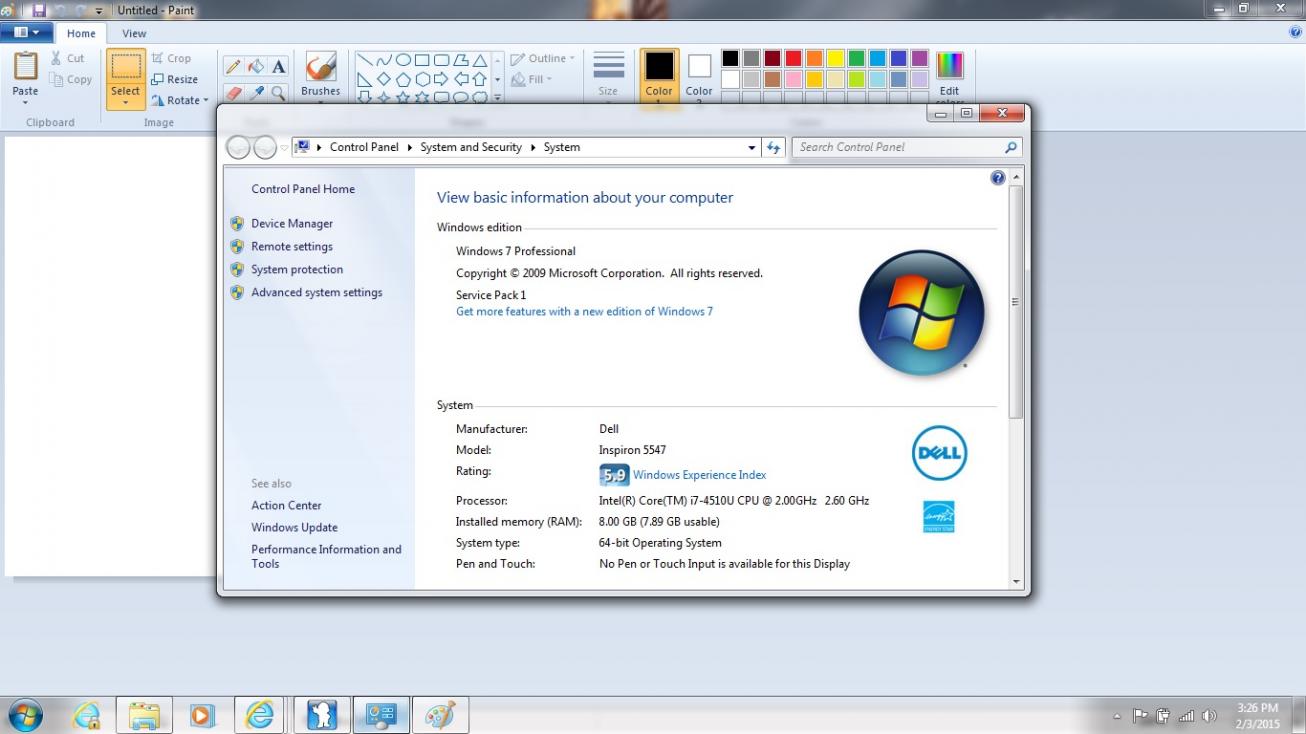The width and height of the screenshot is (1306, 734).
Task: Pick the Fill with color bucket tool
Action: [x=256, y=67]
